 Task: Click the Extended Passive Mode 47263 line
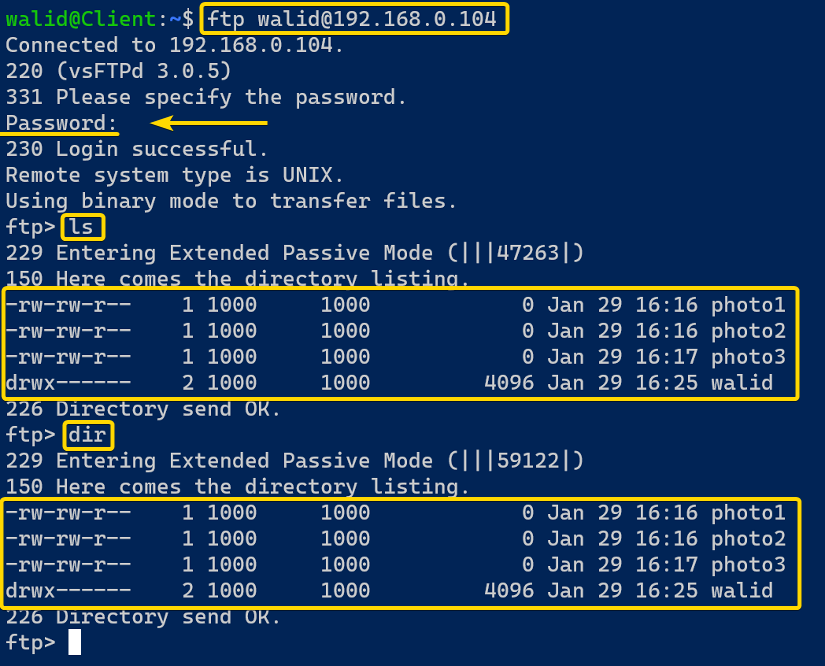295,253
